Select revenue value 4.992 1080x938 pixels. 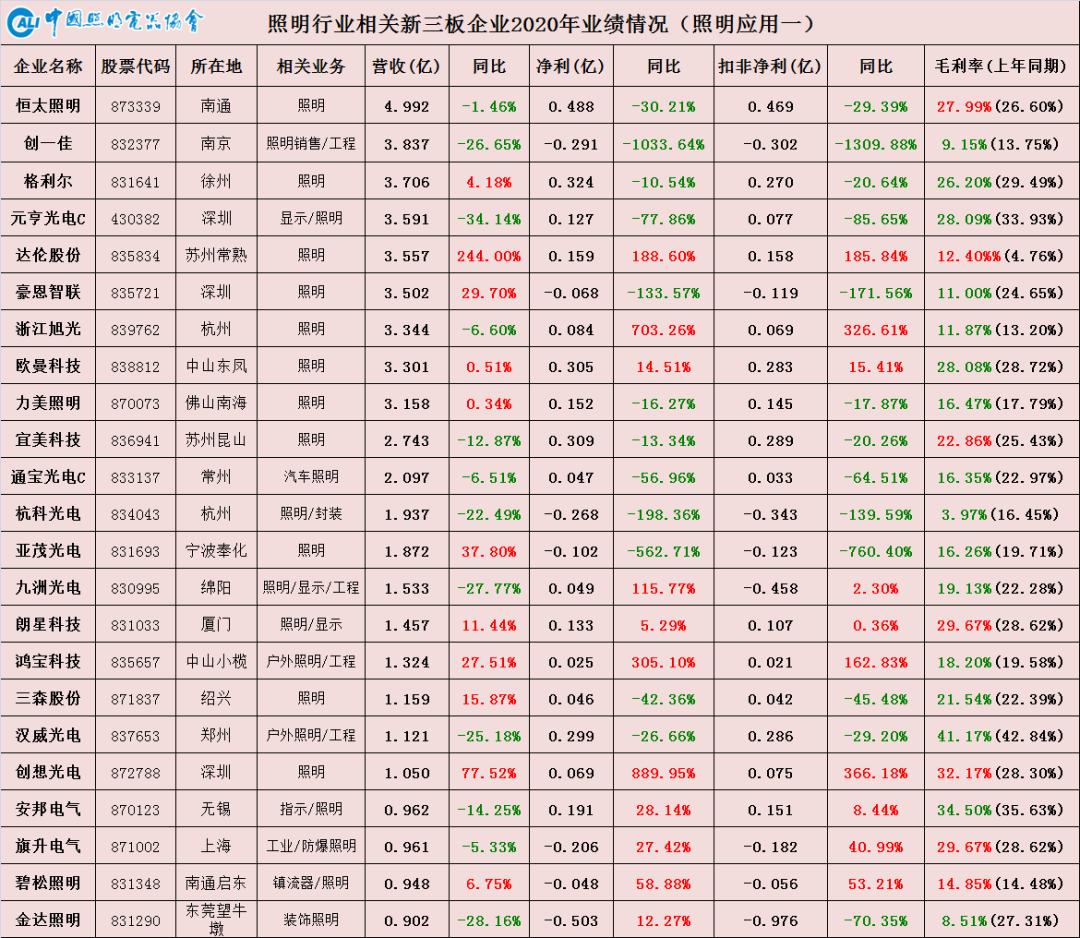tap(406, 107)
